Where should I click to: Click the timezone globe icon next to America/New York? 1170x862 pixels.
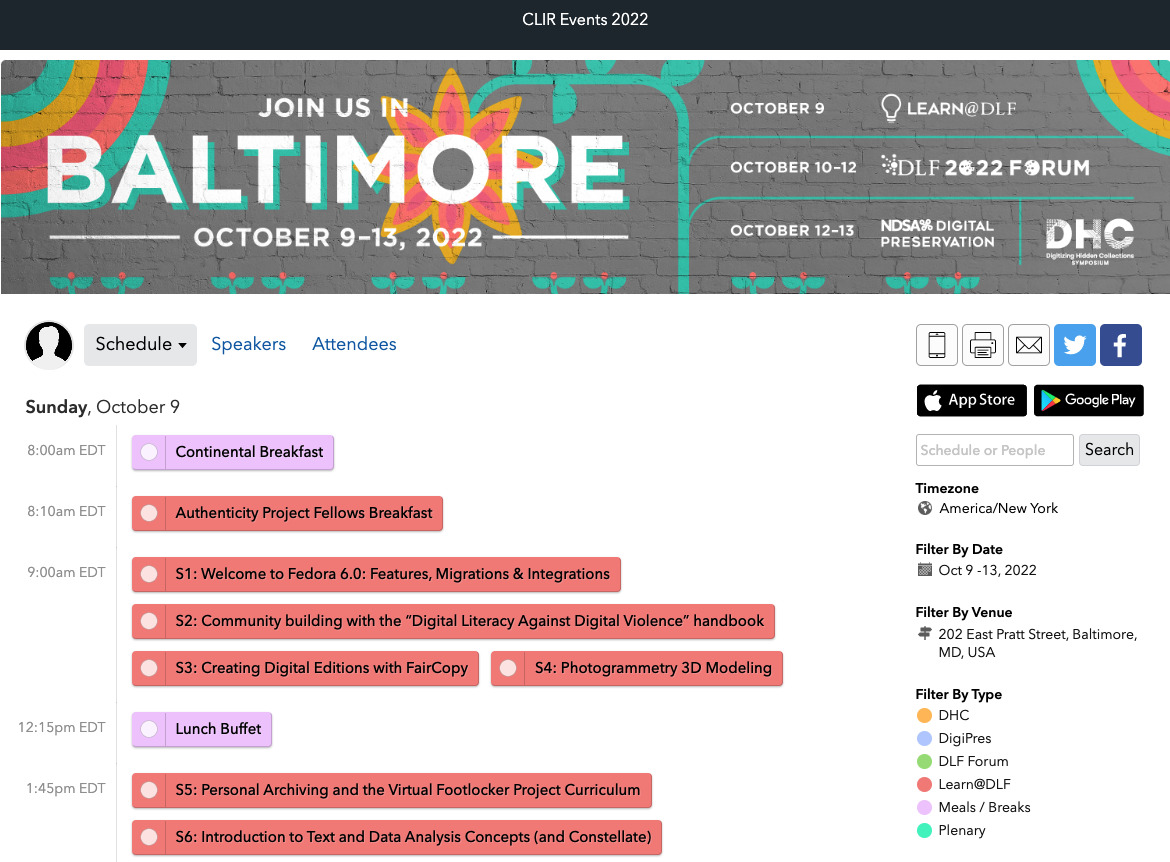(x=924, y=508)
